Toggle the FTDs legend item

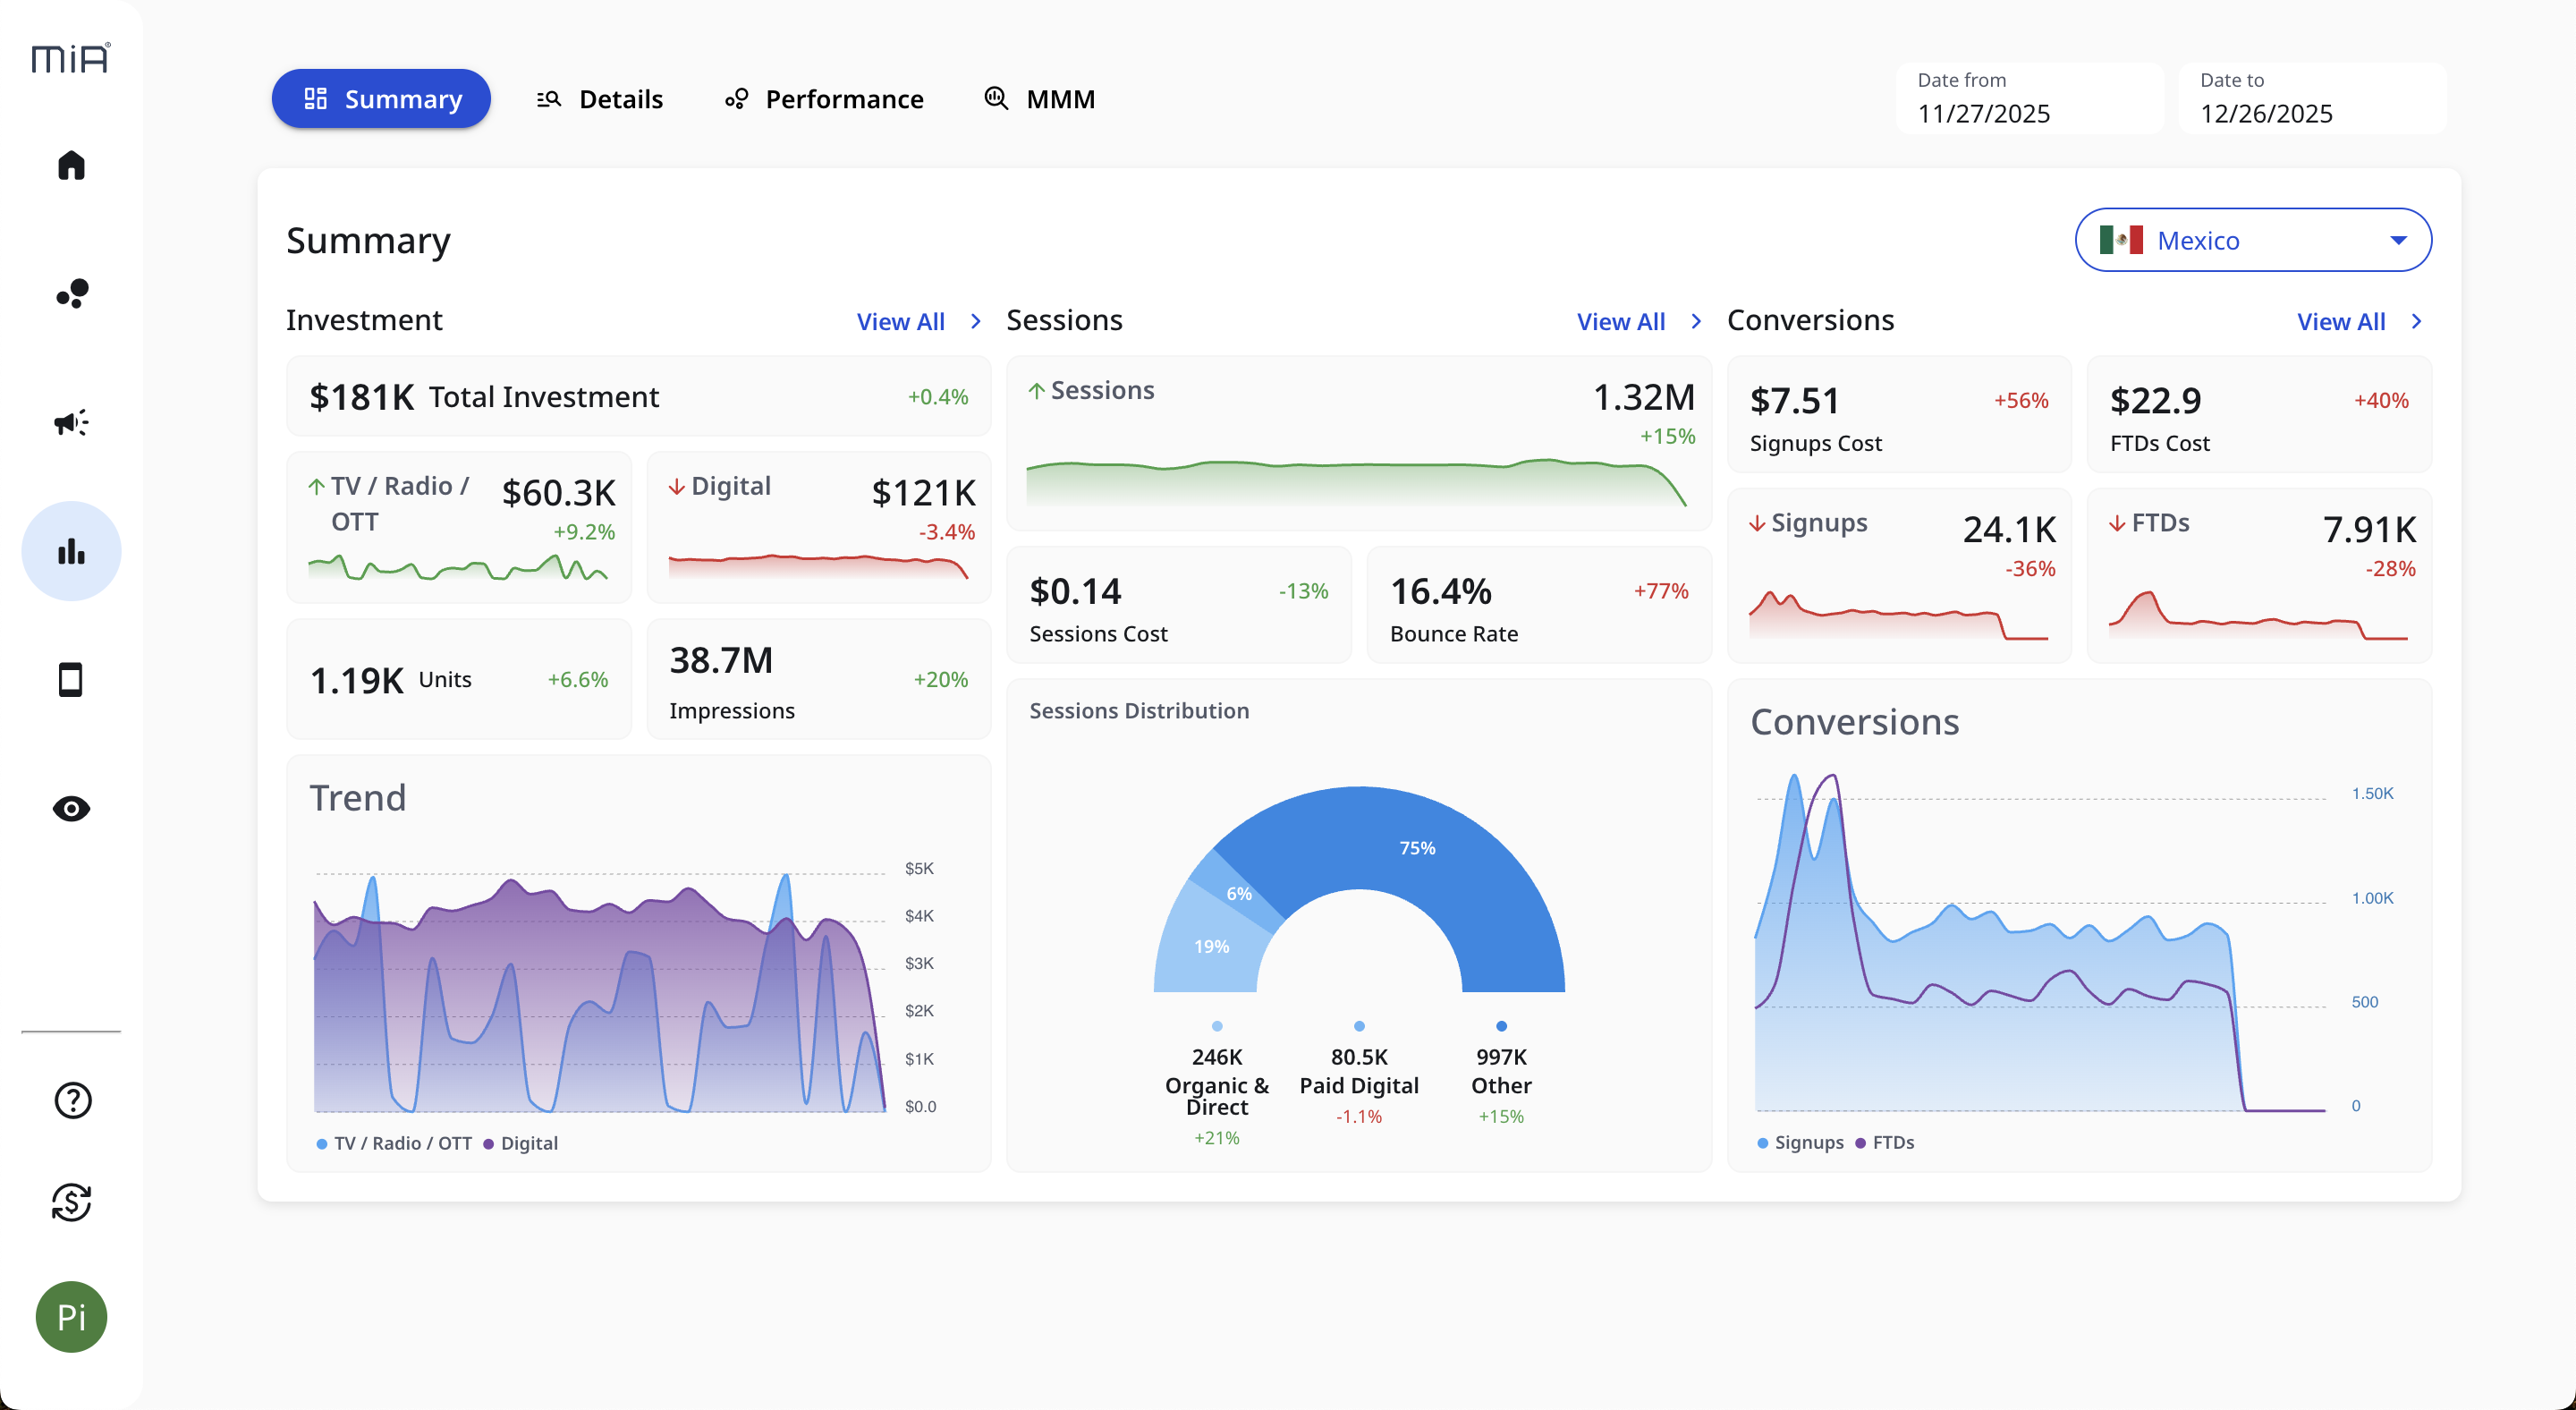click(x=1885, y=1142)
